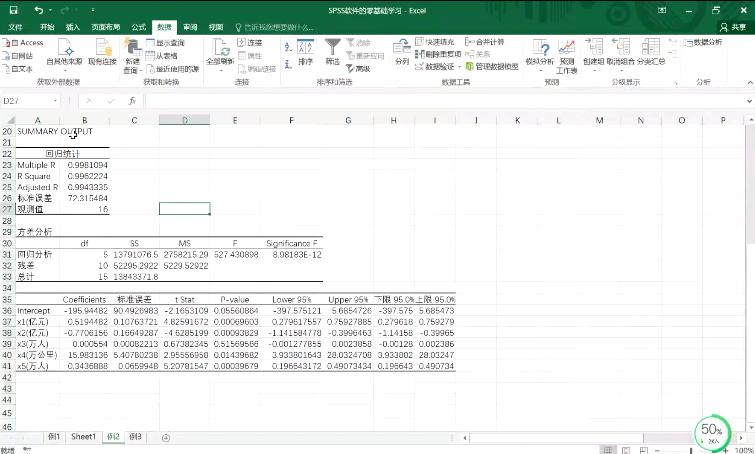Select column header F
755x454 pixels.
[291, 120]
